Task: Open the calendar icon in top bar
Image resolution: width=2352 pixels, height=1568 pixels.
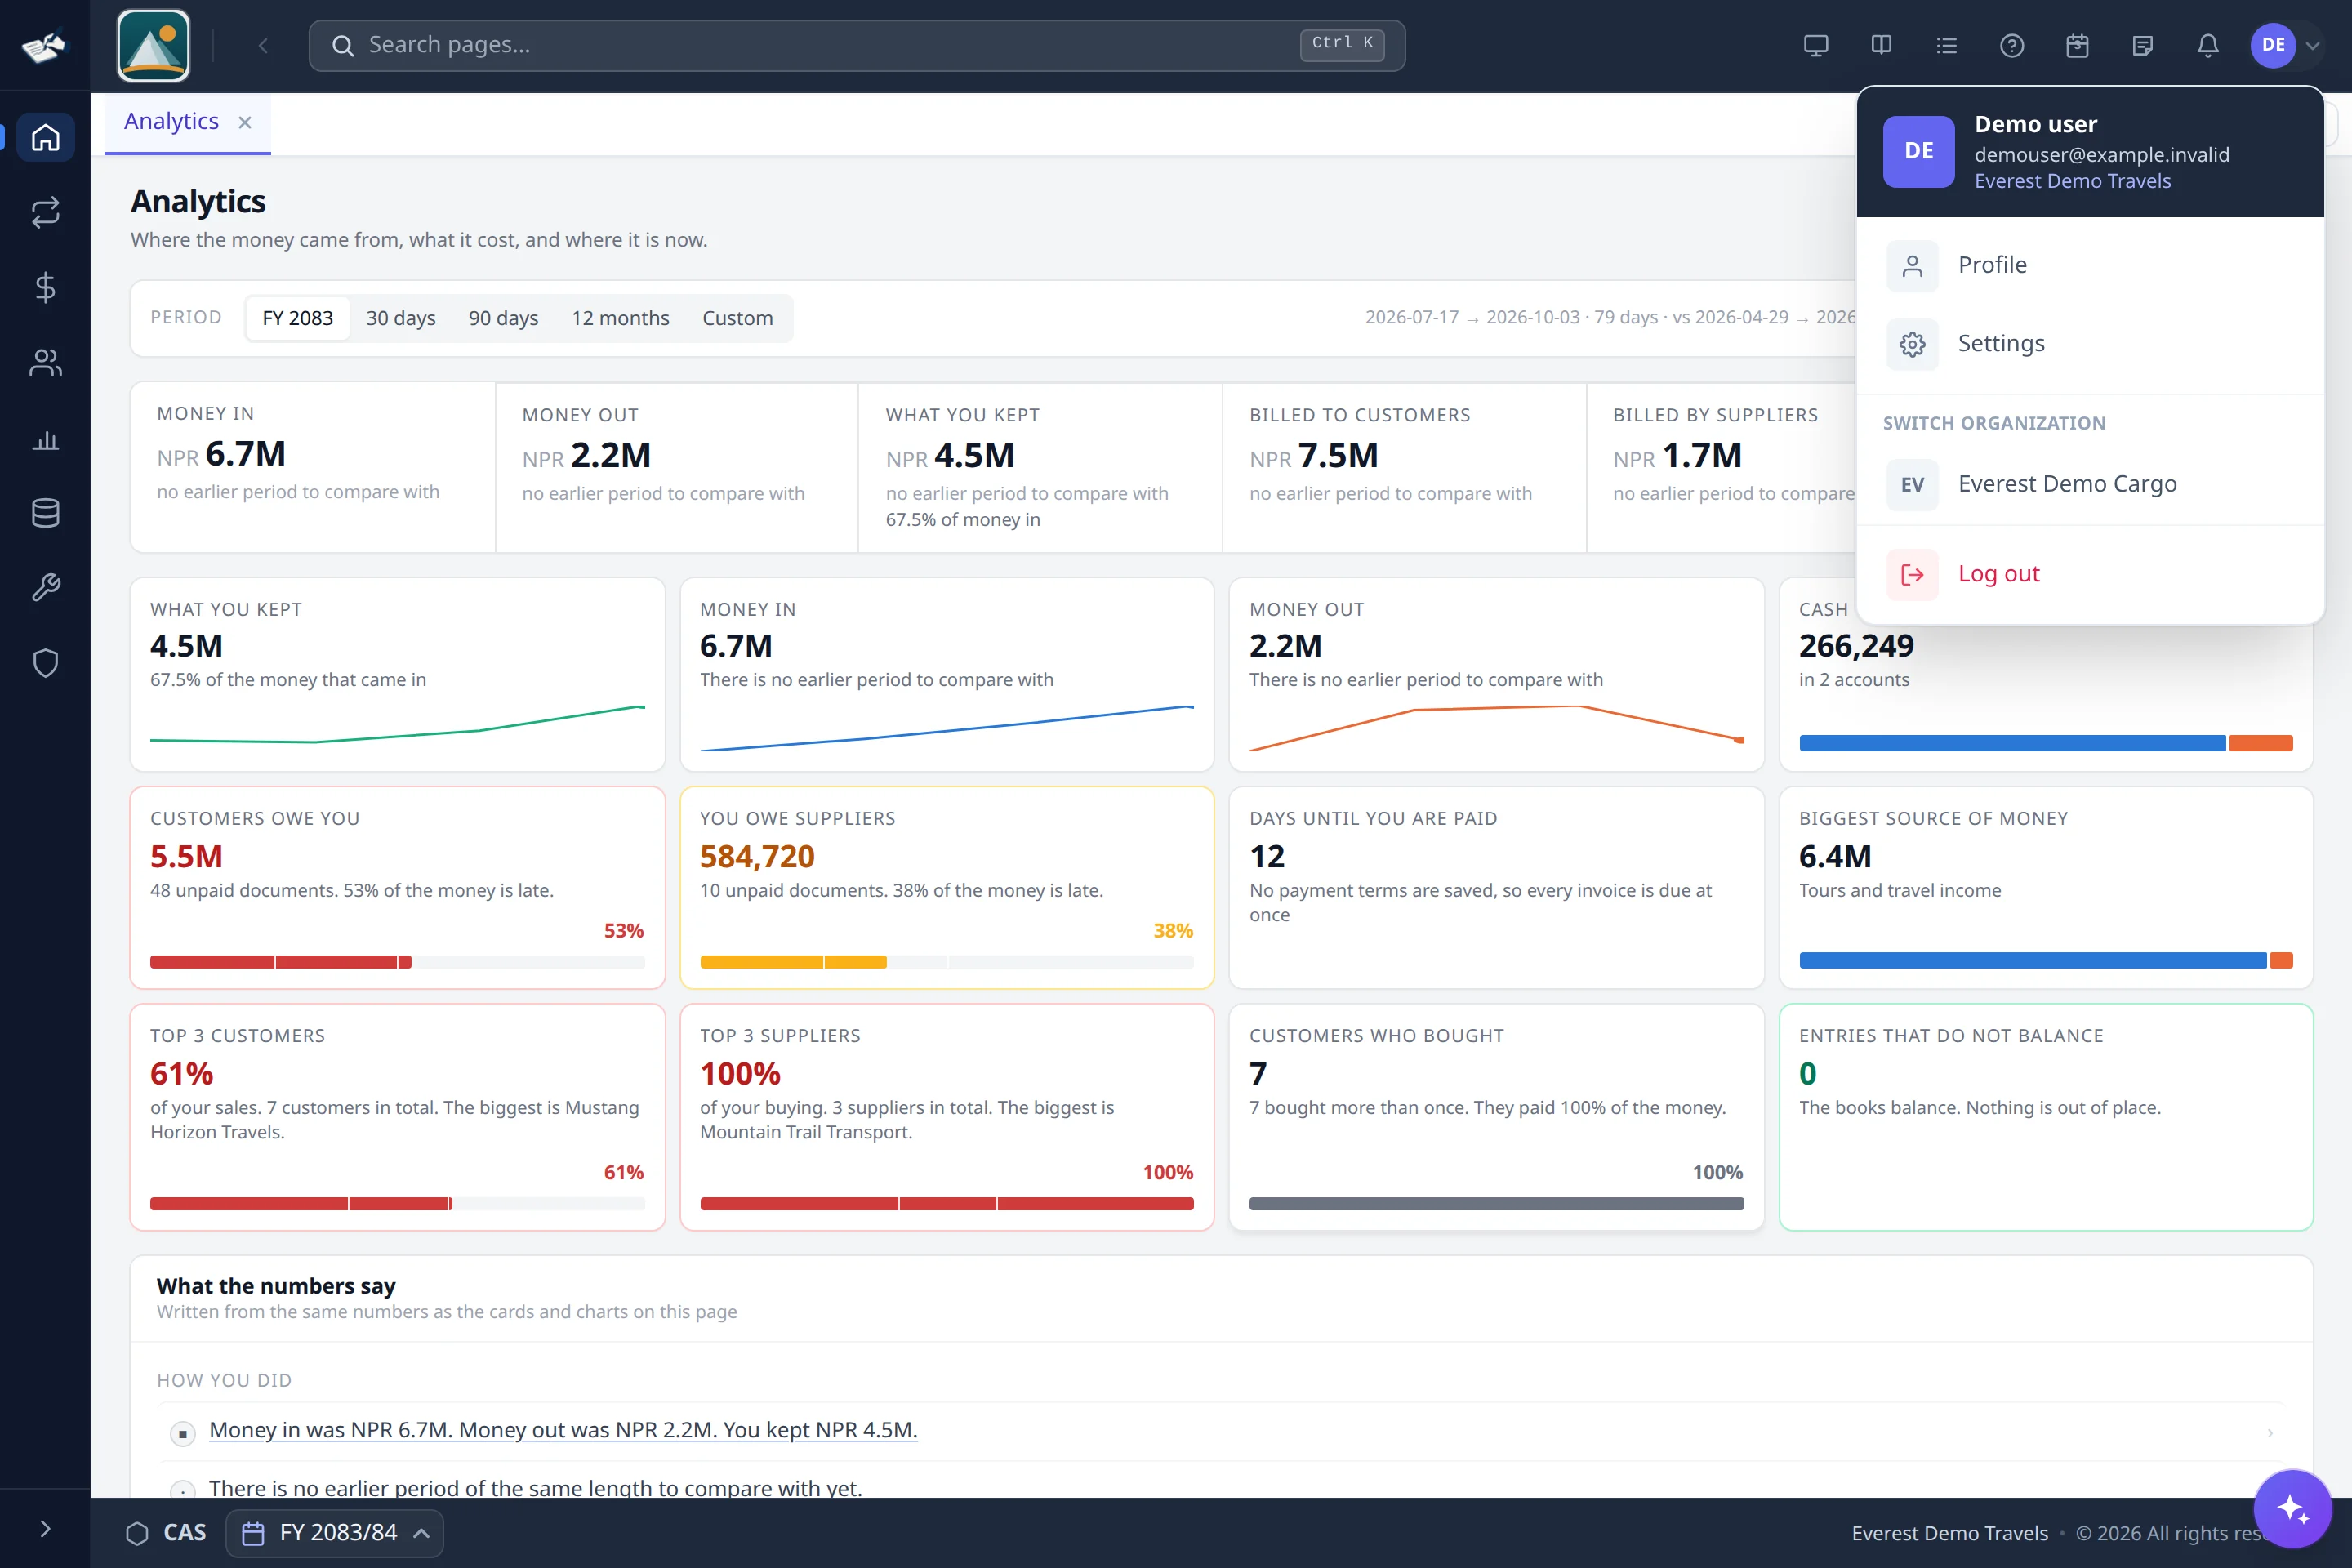Action: click(x=2077, y=46)
